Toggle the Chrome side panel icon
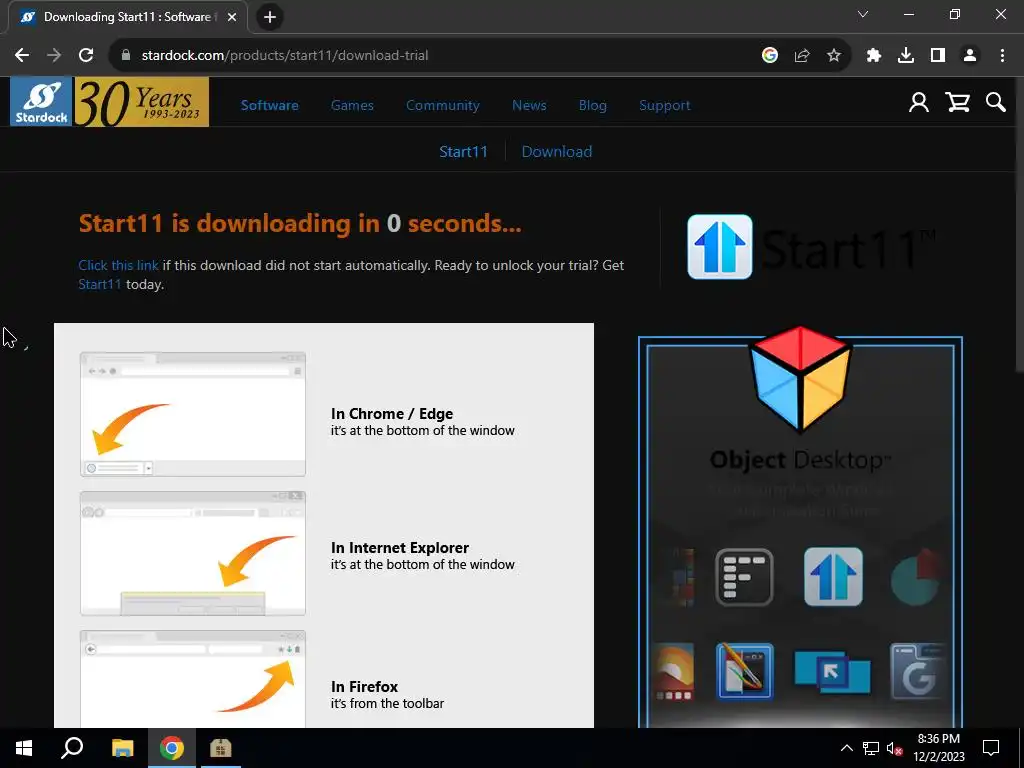Viewport: 1024px width, 768px height. click(938, 56)
